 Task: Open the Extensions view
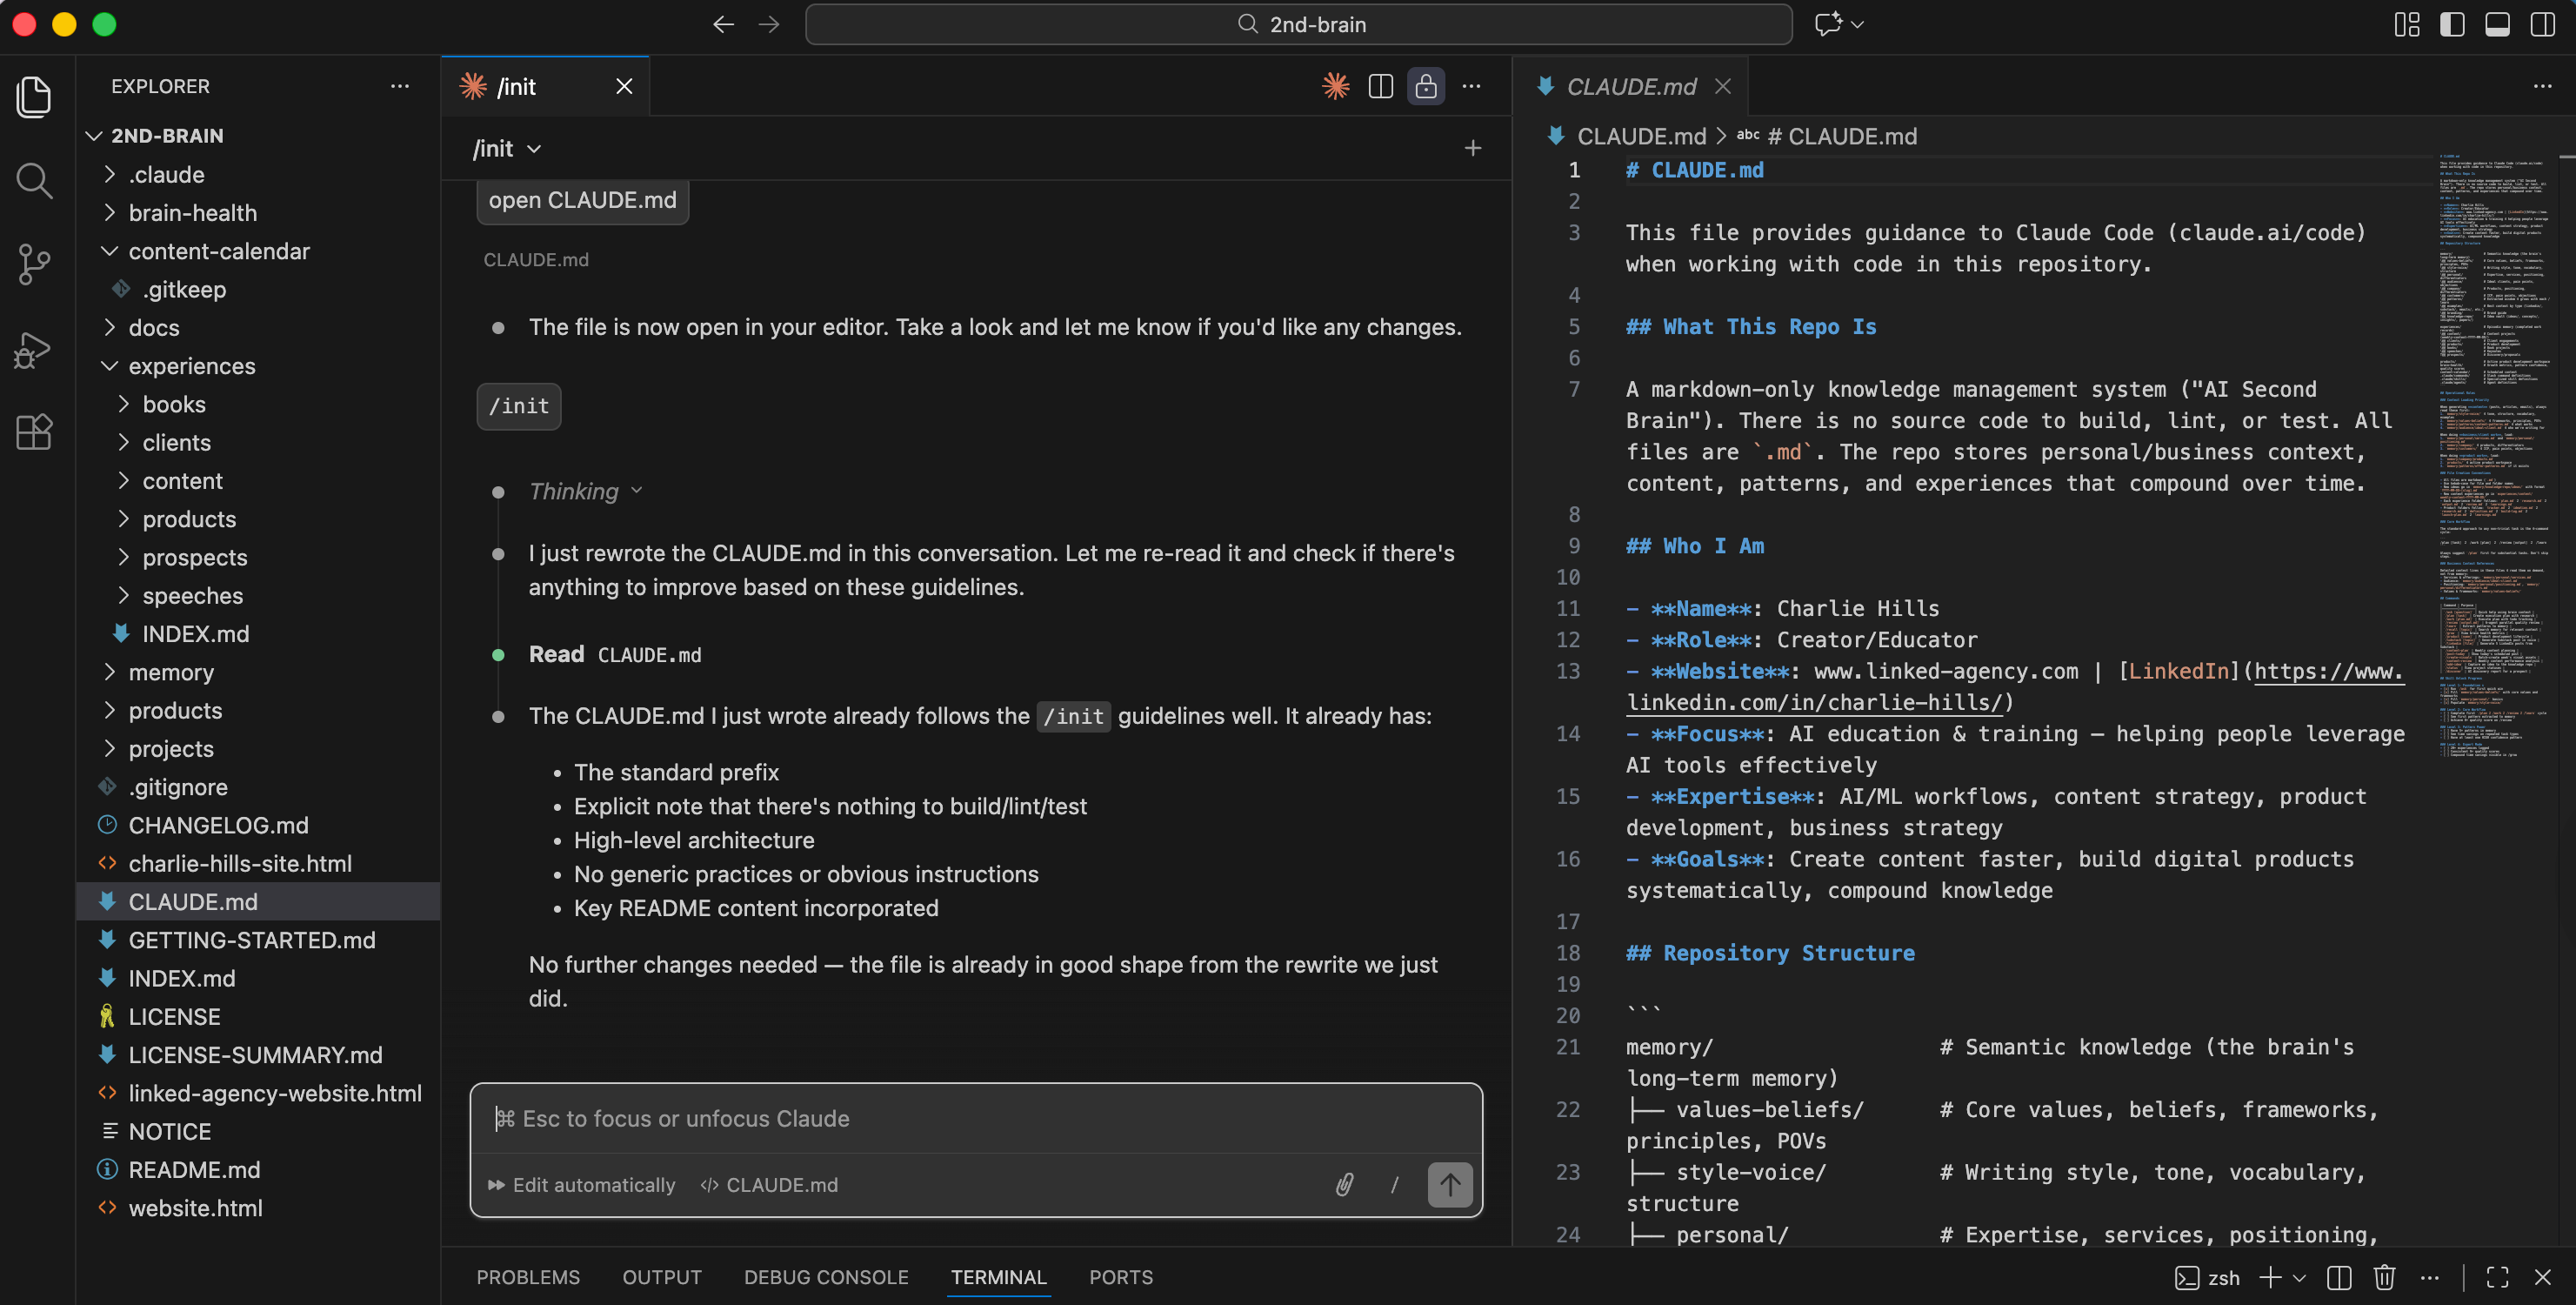tap(34, 432)
